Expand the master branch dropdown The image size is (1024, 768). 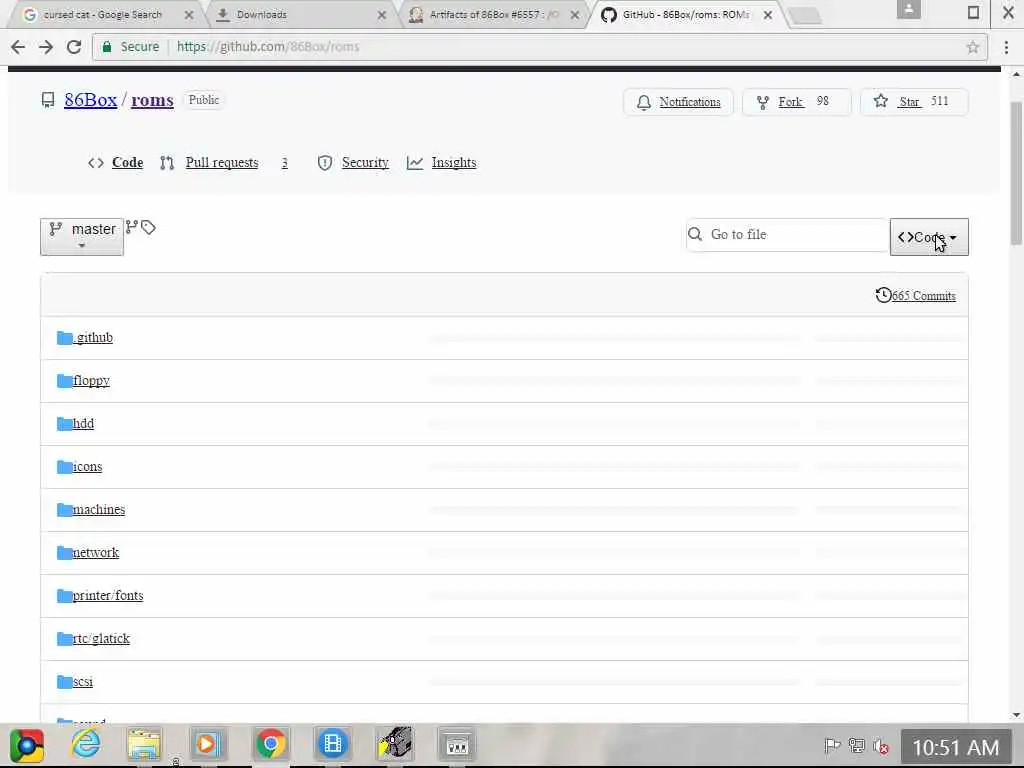[82, 237]
